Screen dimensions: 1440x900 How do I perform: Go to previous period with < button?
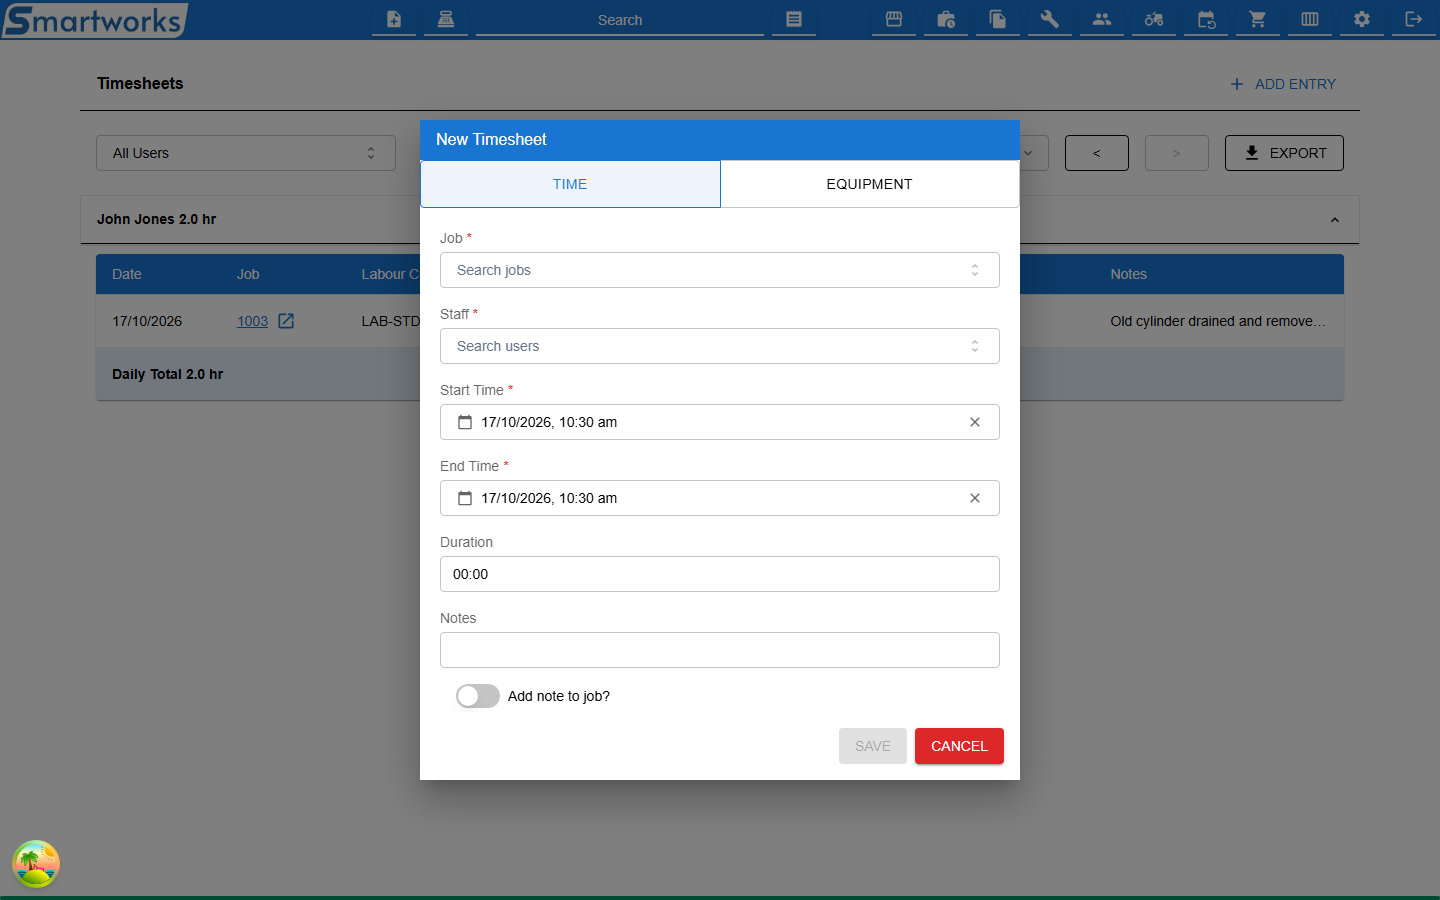tap(1097, 153)
